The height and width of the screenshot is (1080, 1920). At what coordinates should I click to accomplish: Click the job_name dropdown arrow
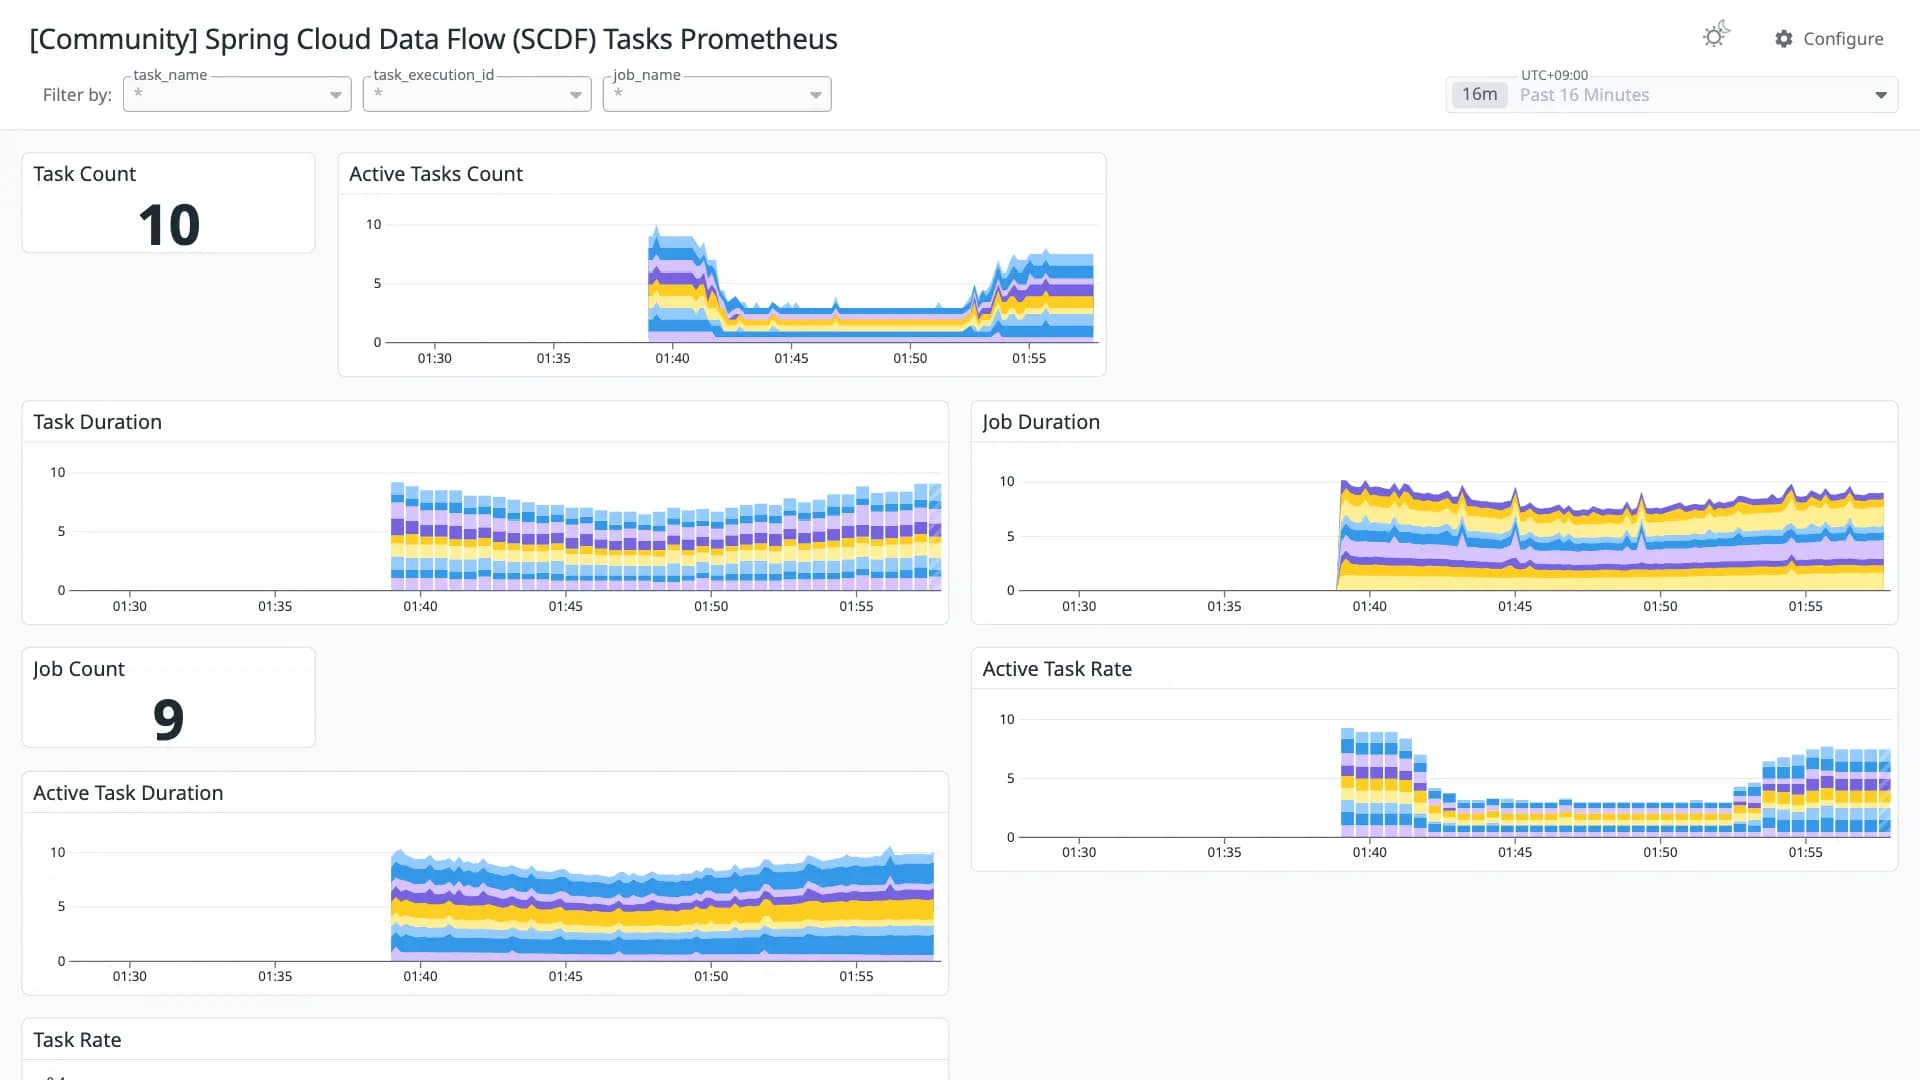(816, 95)
